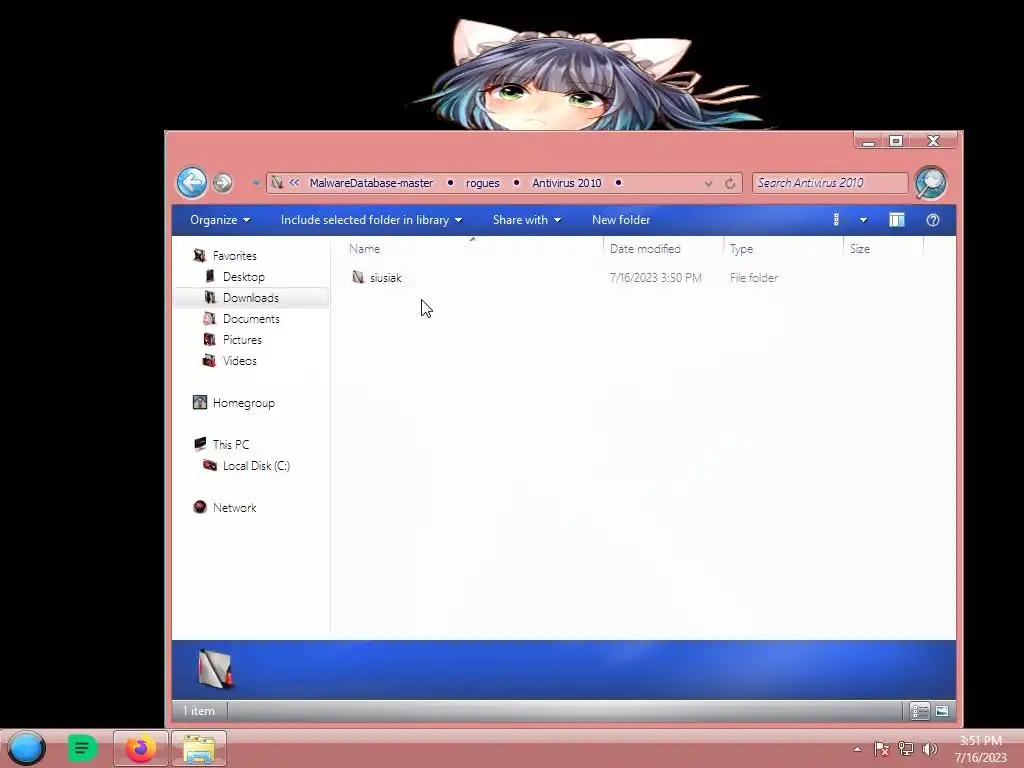This screenshot has width=1024, height=768.
Task: Select the siusiak folder
Action: [x=386, y=278]
